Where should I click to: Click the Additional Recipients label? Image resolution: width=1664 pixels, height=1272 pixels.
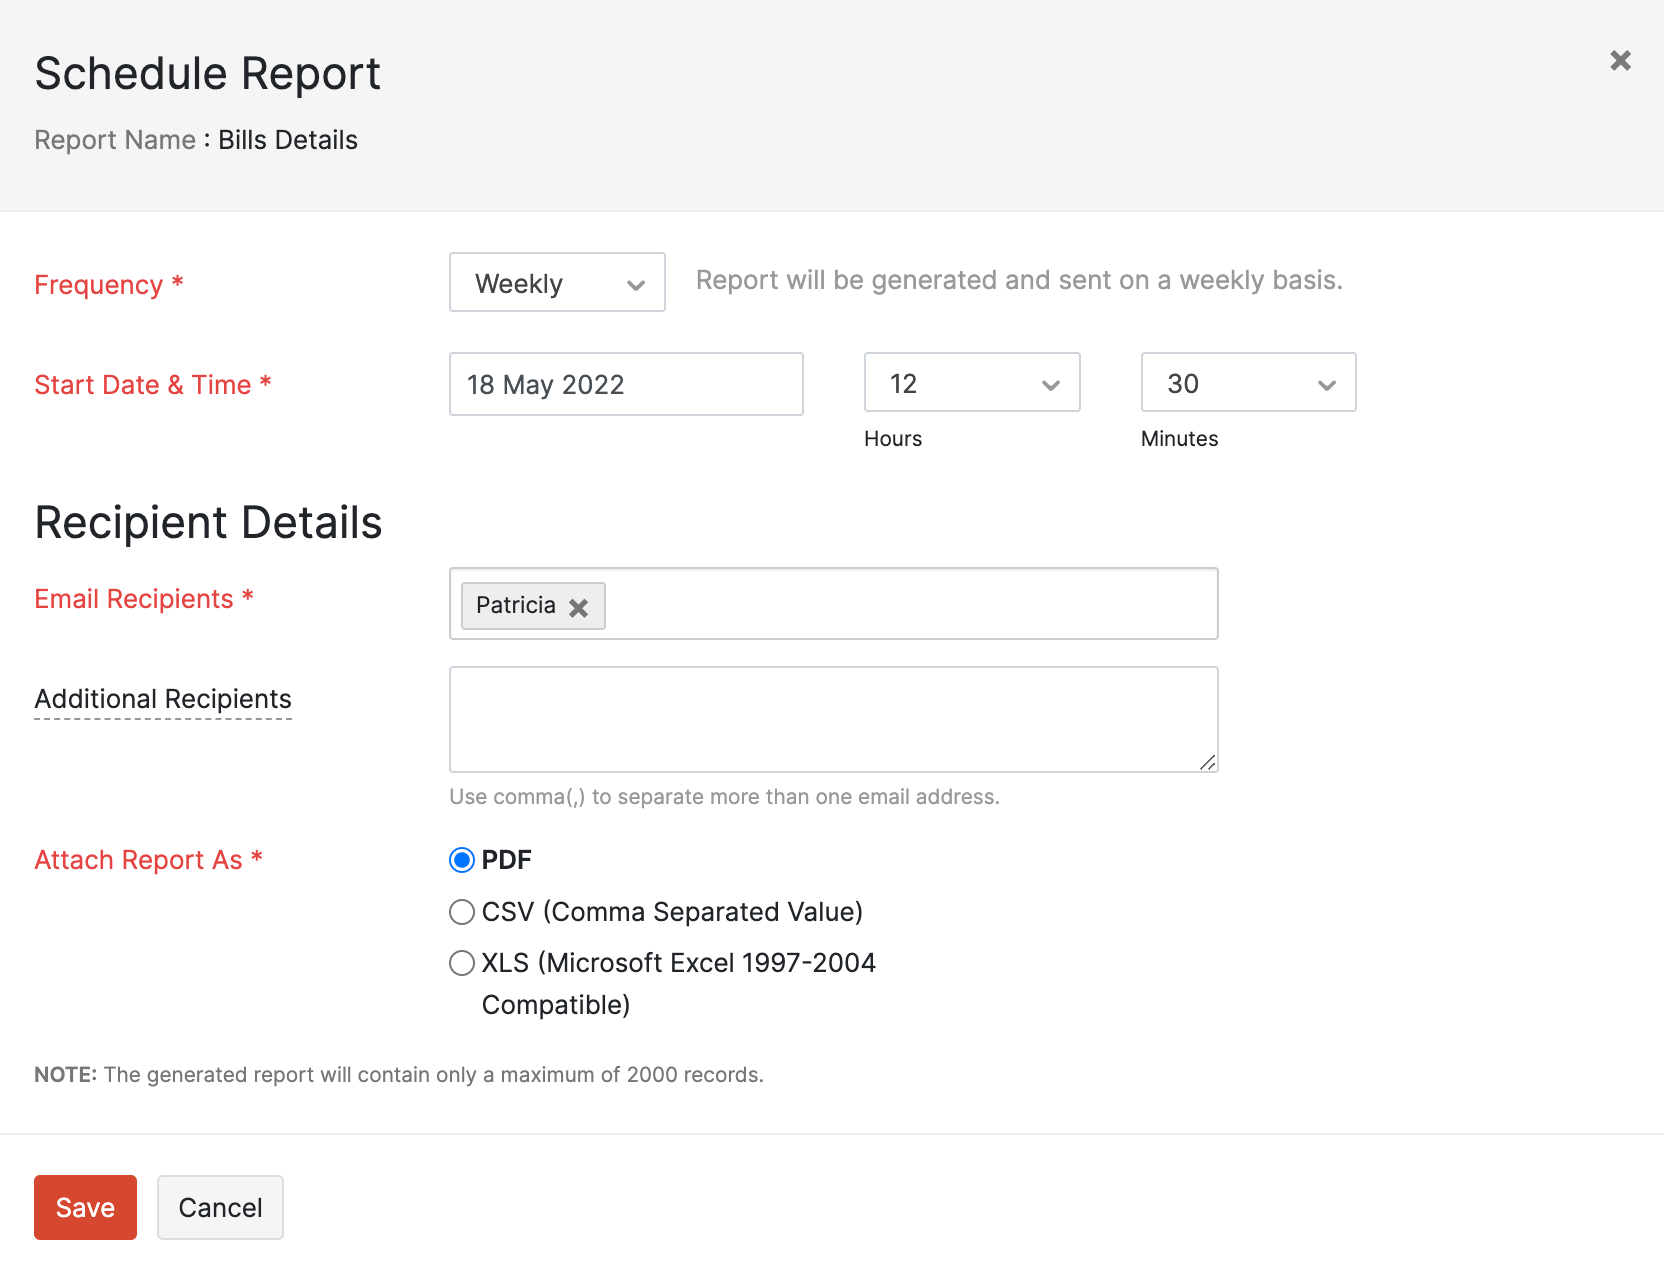pyautogui.click(x=163, y=699)
